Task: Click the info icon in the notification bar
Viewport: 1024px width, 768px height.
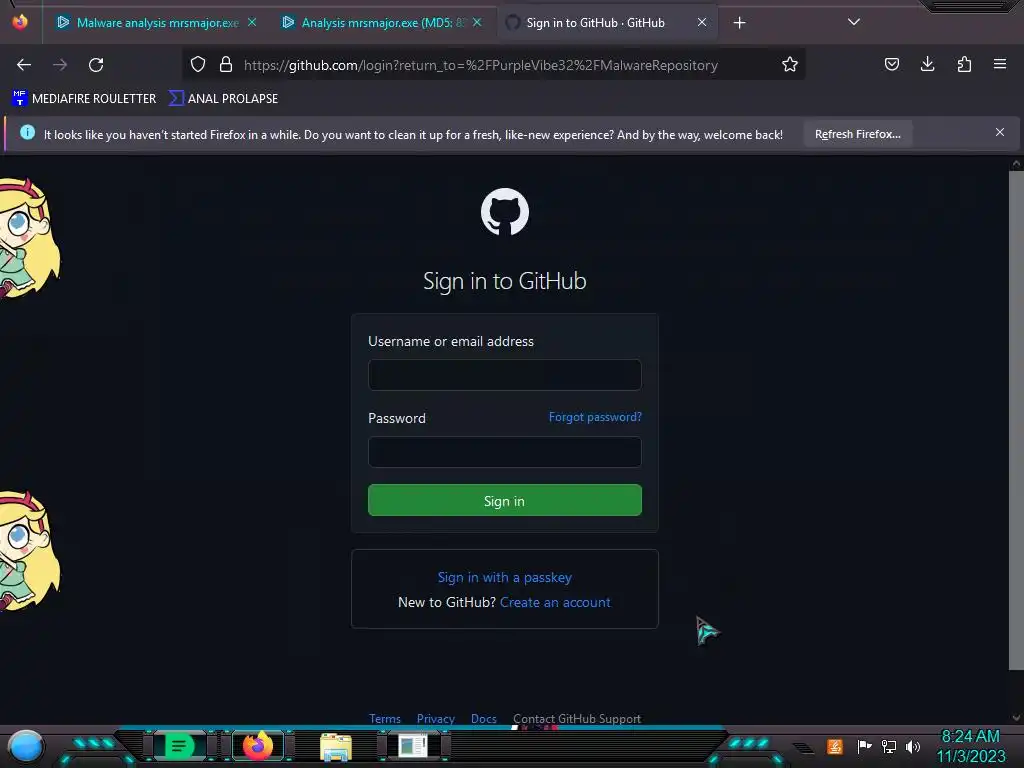Action: click(x=27, y=133)
